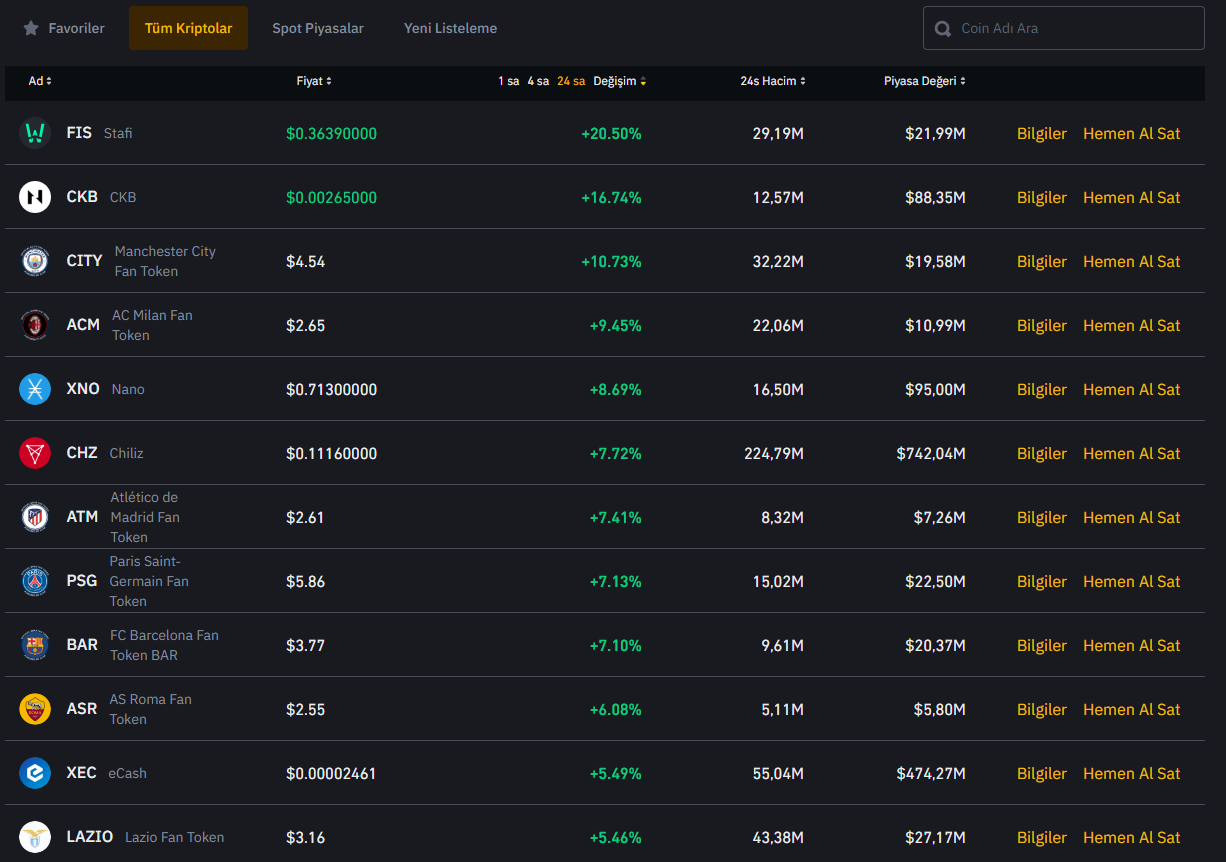
Task: Click the Manchester City crest icon
Action: 35,261
